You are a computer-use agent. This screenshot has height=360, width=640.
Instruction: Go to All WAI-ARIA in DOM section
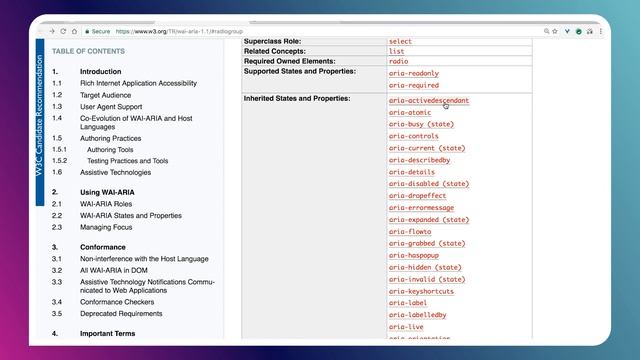(113, 271)
